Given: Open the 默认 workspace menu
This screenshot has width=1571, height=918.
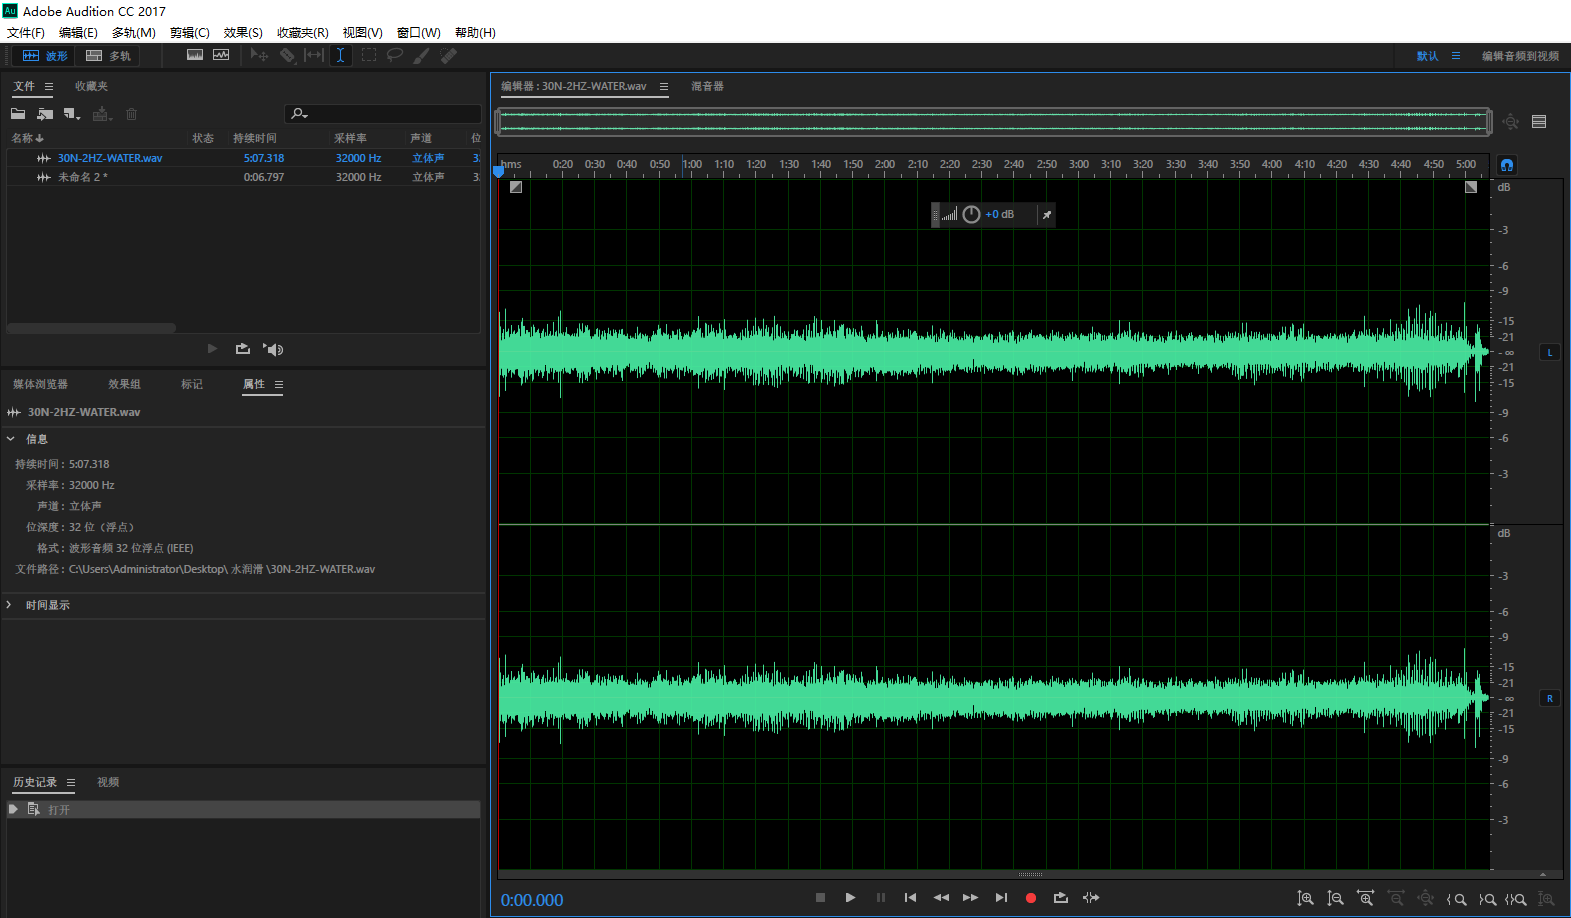Looking at the screenshot, I should [1456, 56].
